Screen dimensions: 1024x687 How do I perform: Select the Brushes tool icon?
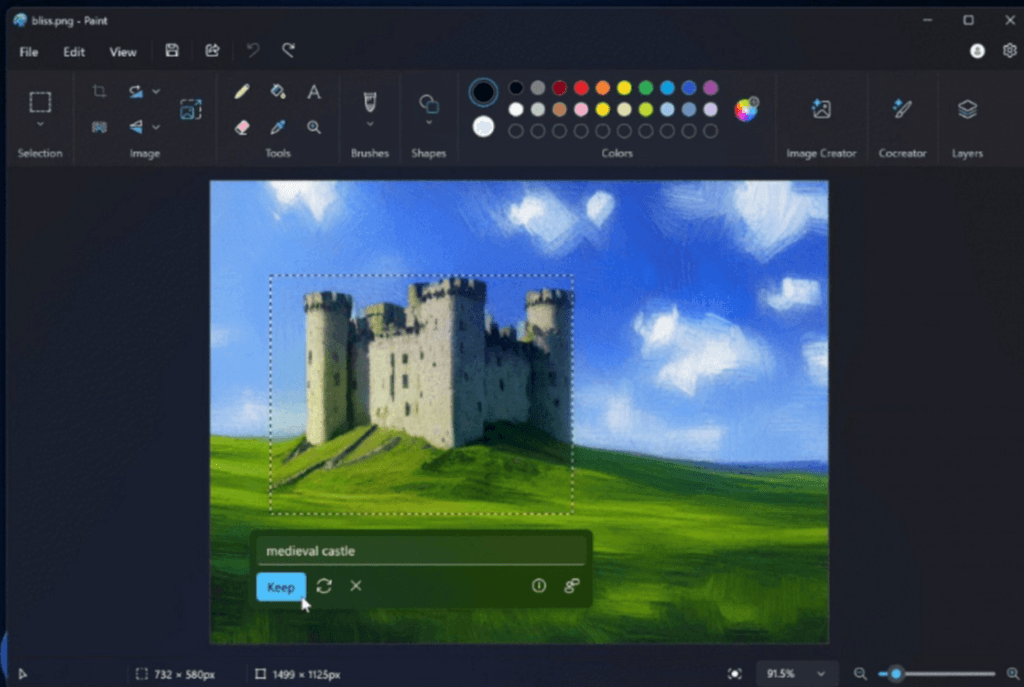(x=370, y=102)
